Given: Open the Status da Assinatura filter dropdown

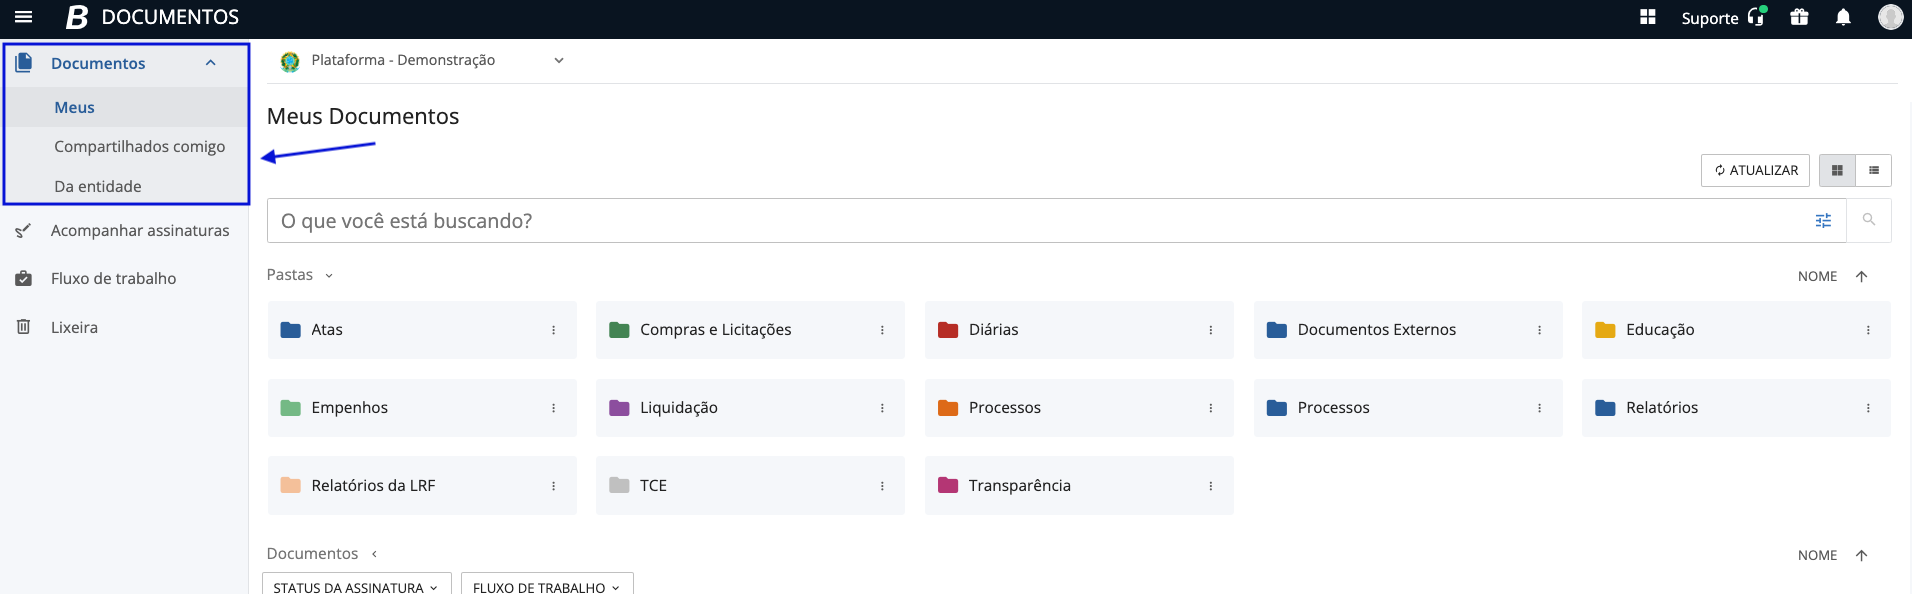Looking at the screenshot, I should click(x=356, y=586).
